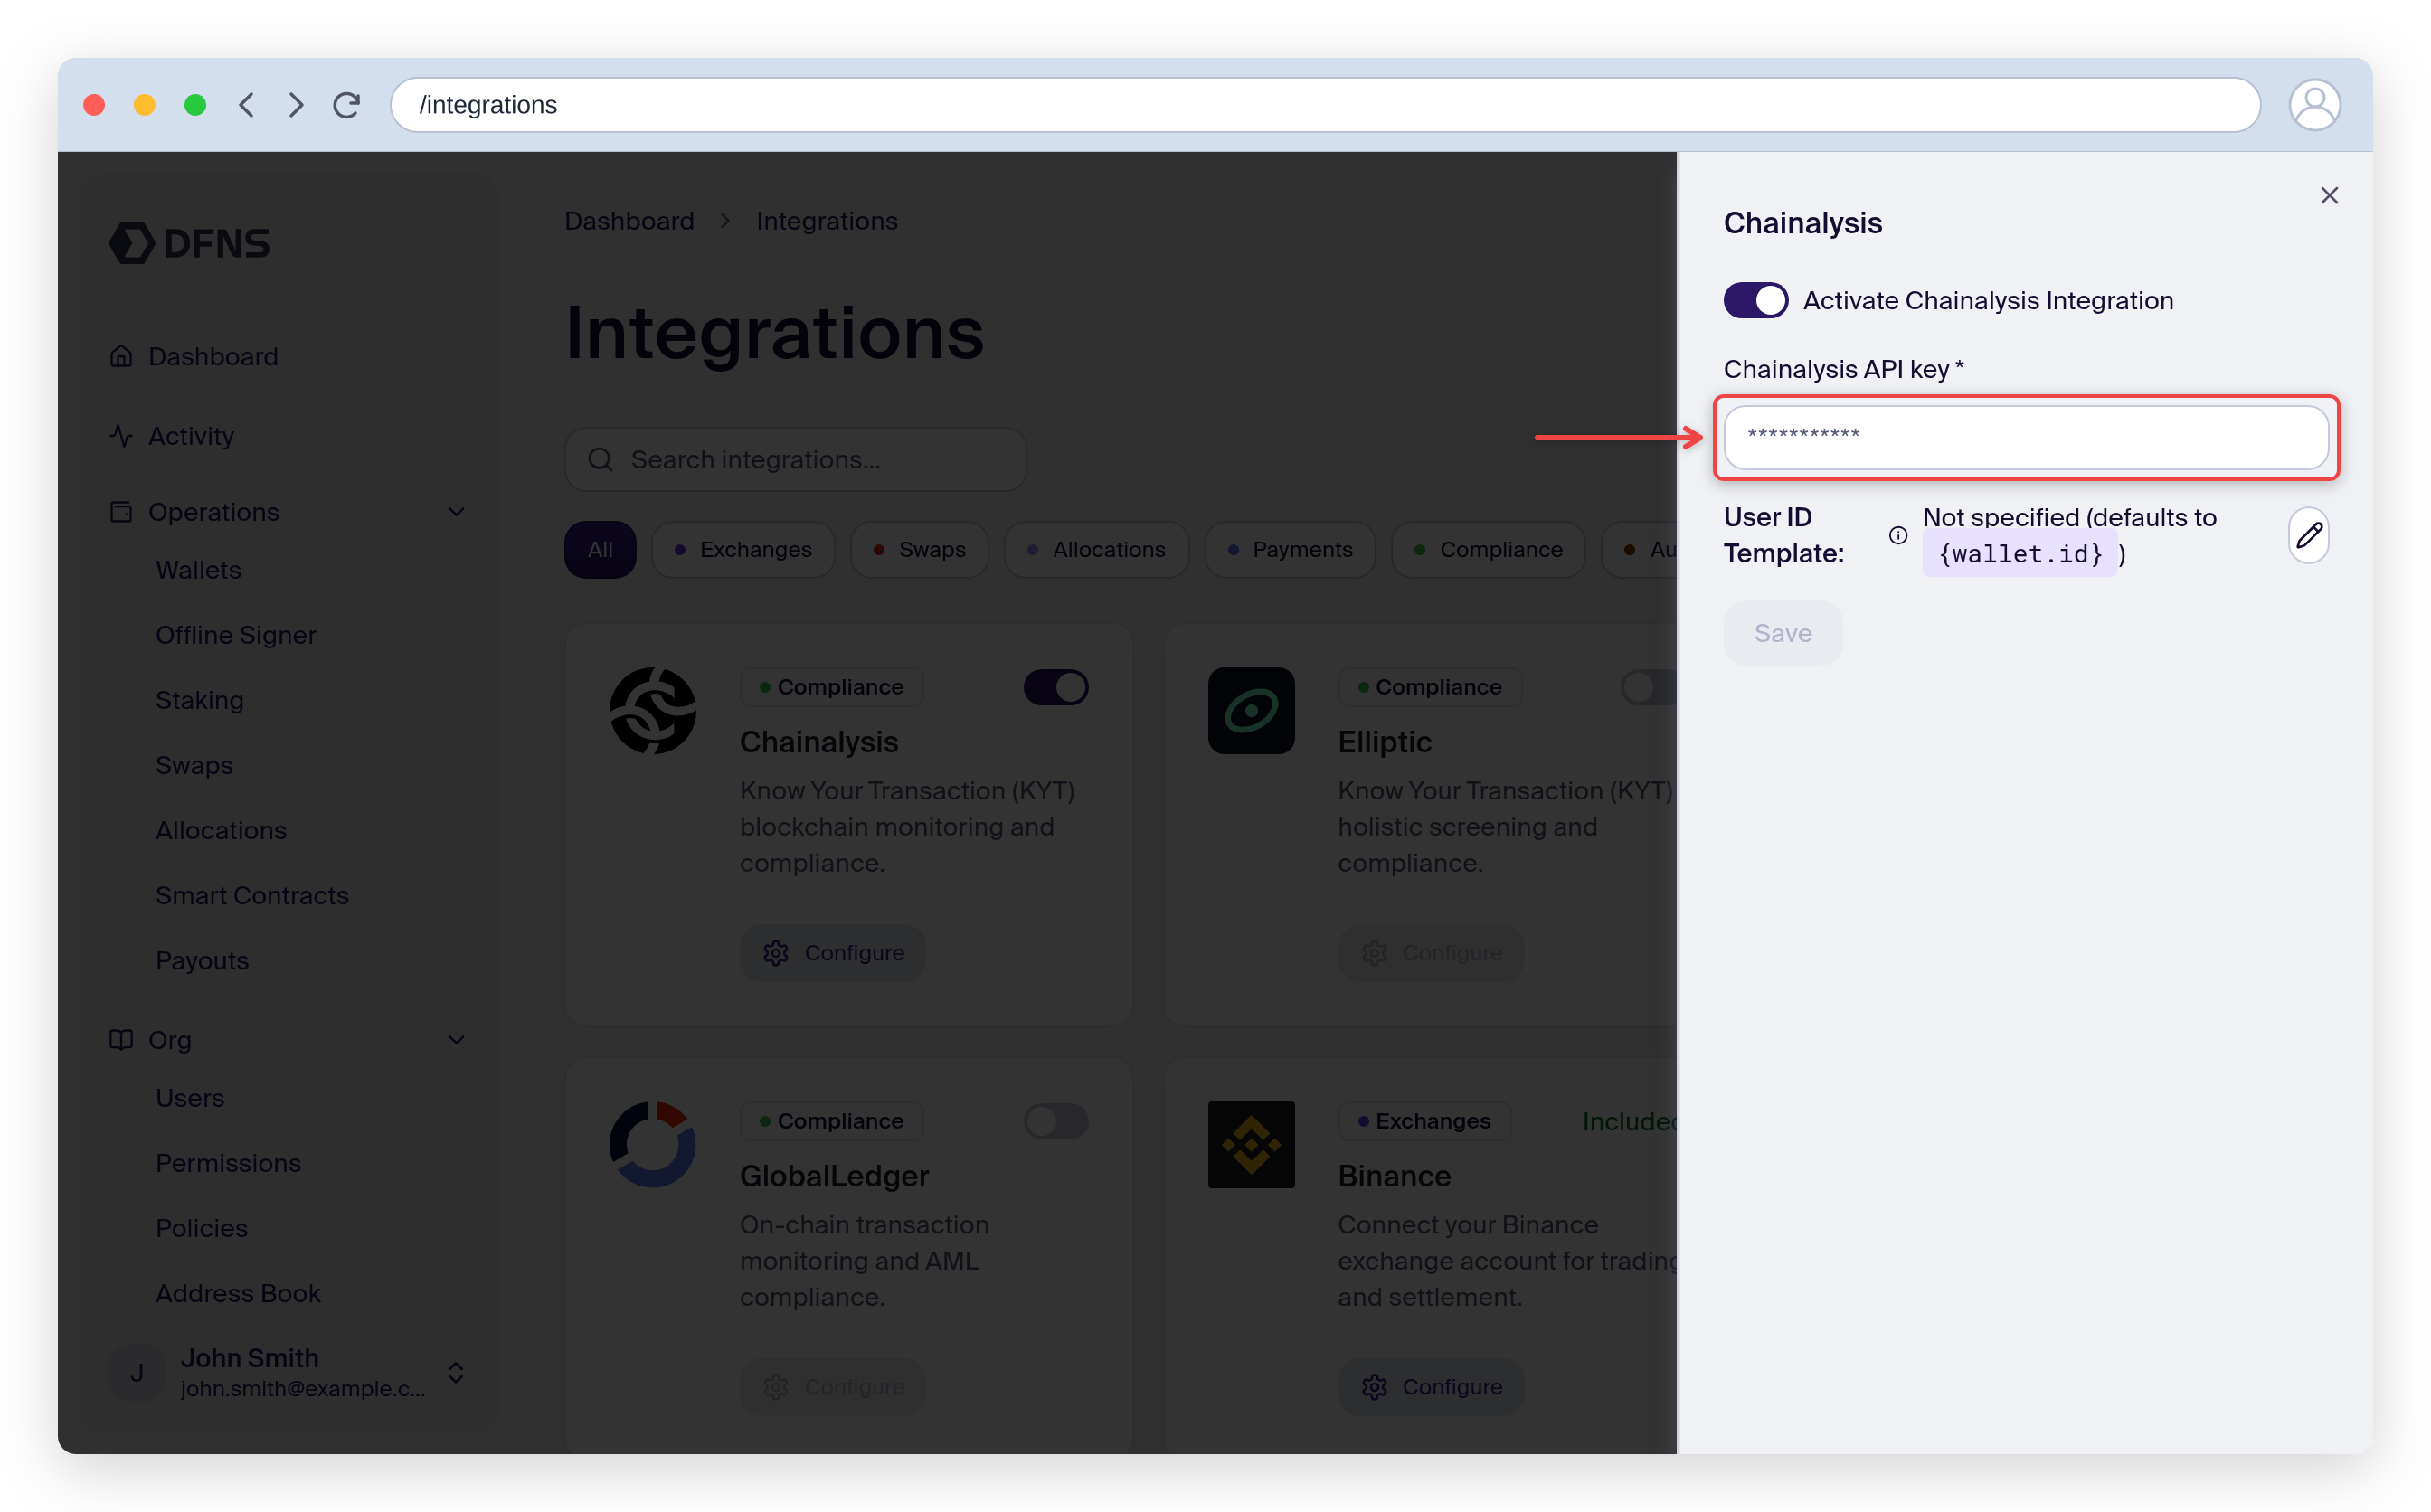
Task: Click the GlobalLedger logo on card
Action: click(x=653, y=1145)
